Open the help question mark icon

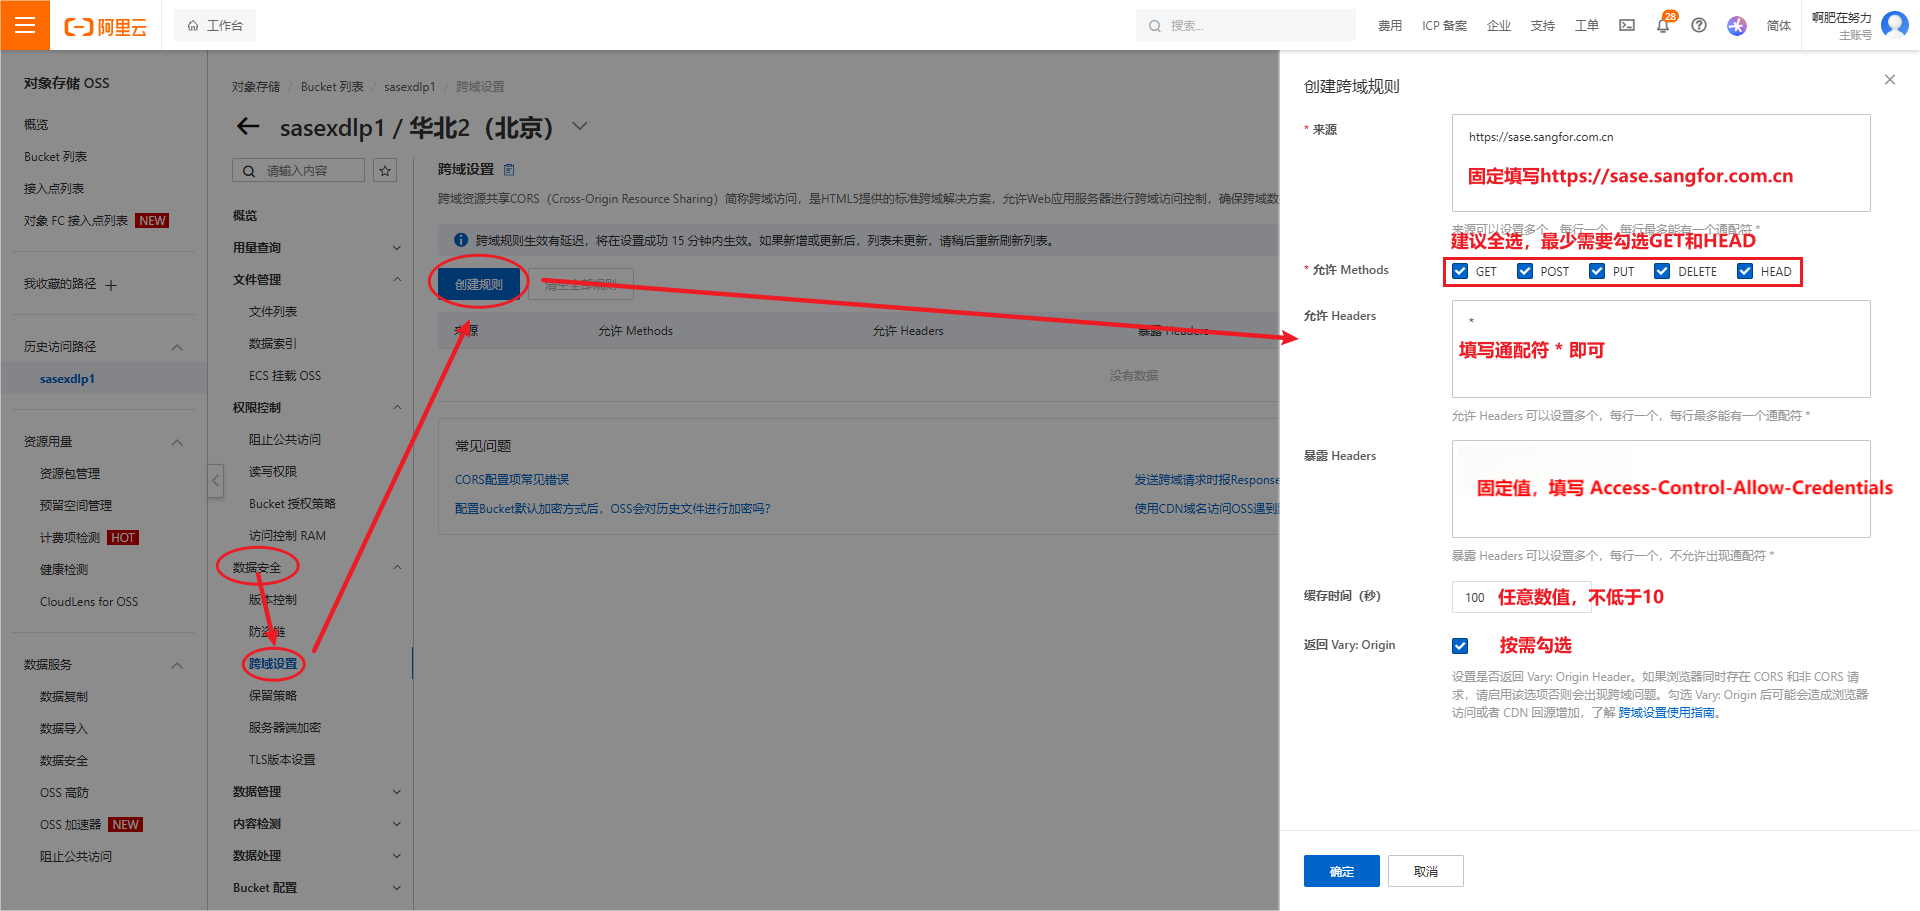[1699, 26]
